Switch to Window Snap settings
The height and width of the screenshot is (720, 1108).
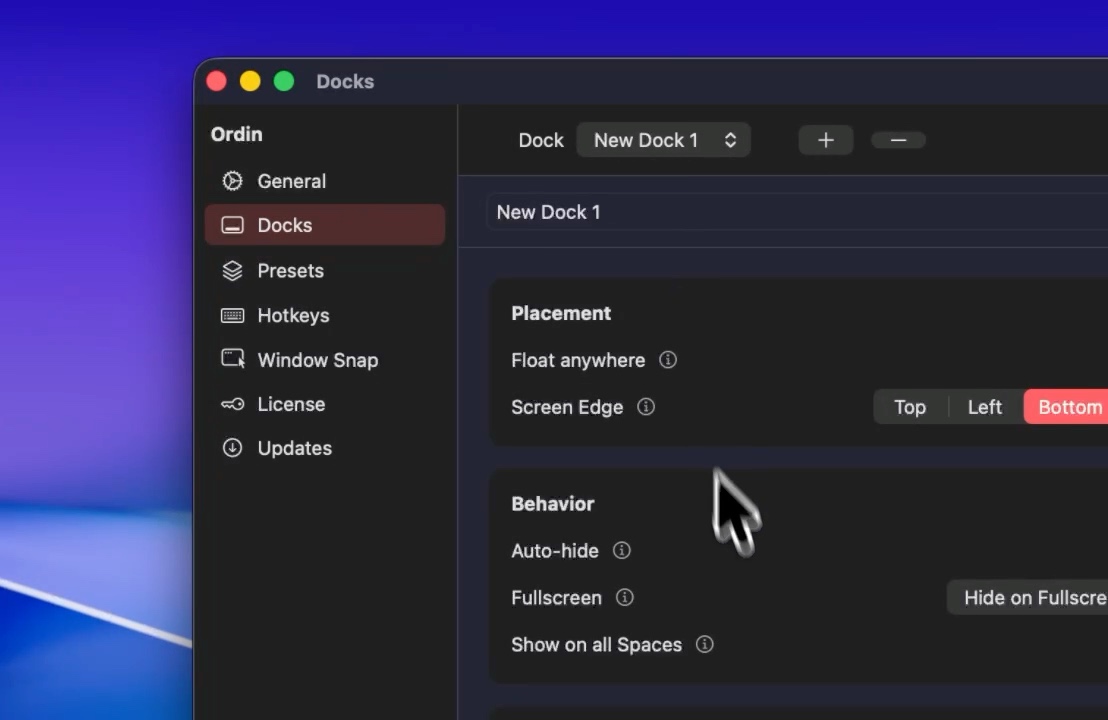325,360
